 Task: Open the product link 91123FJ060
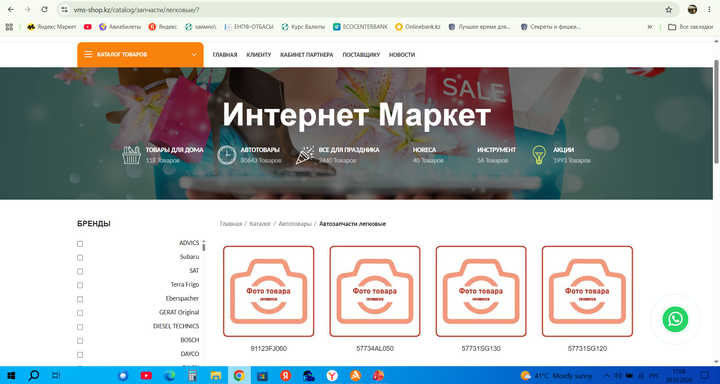(x=269, y=349)
